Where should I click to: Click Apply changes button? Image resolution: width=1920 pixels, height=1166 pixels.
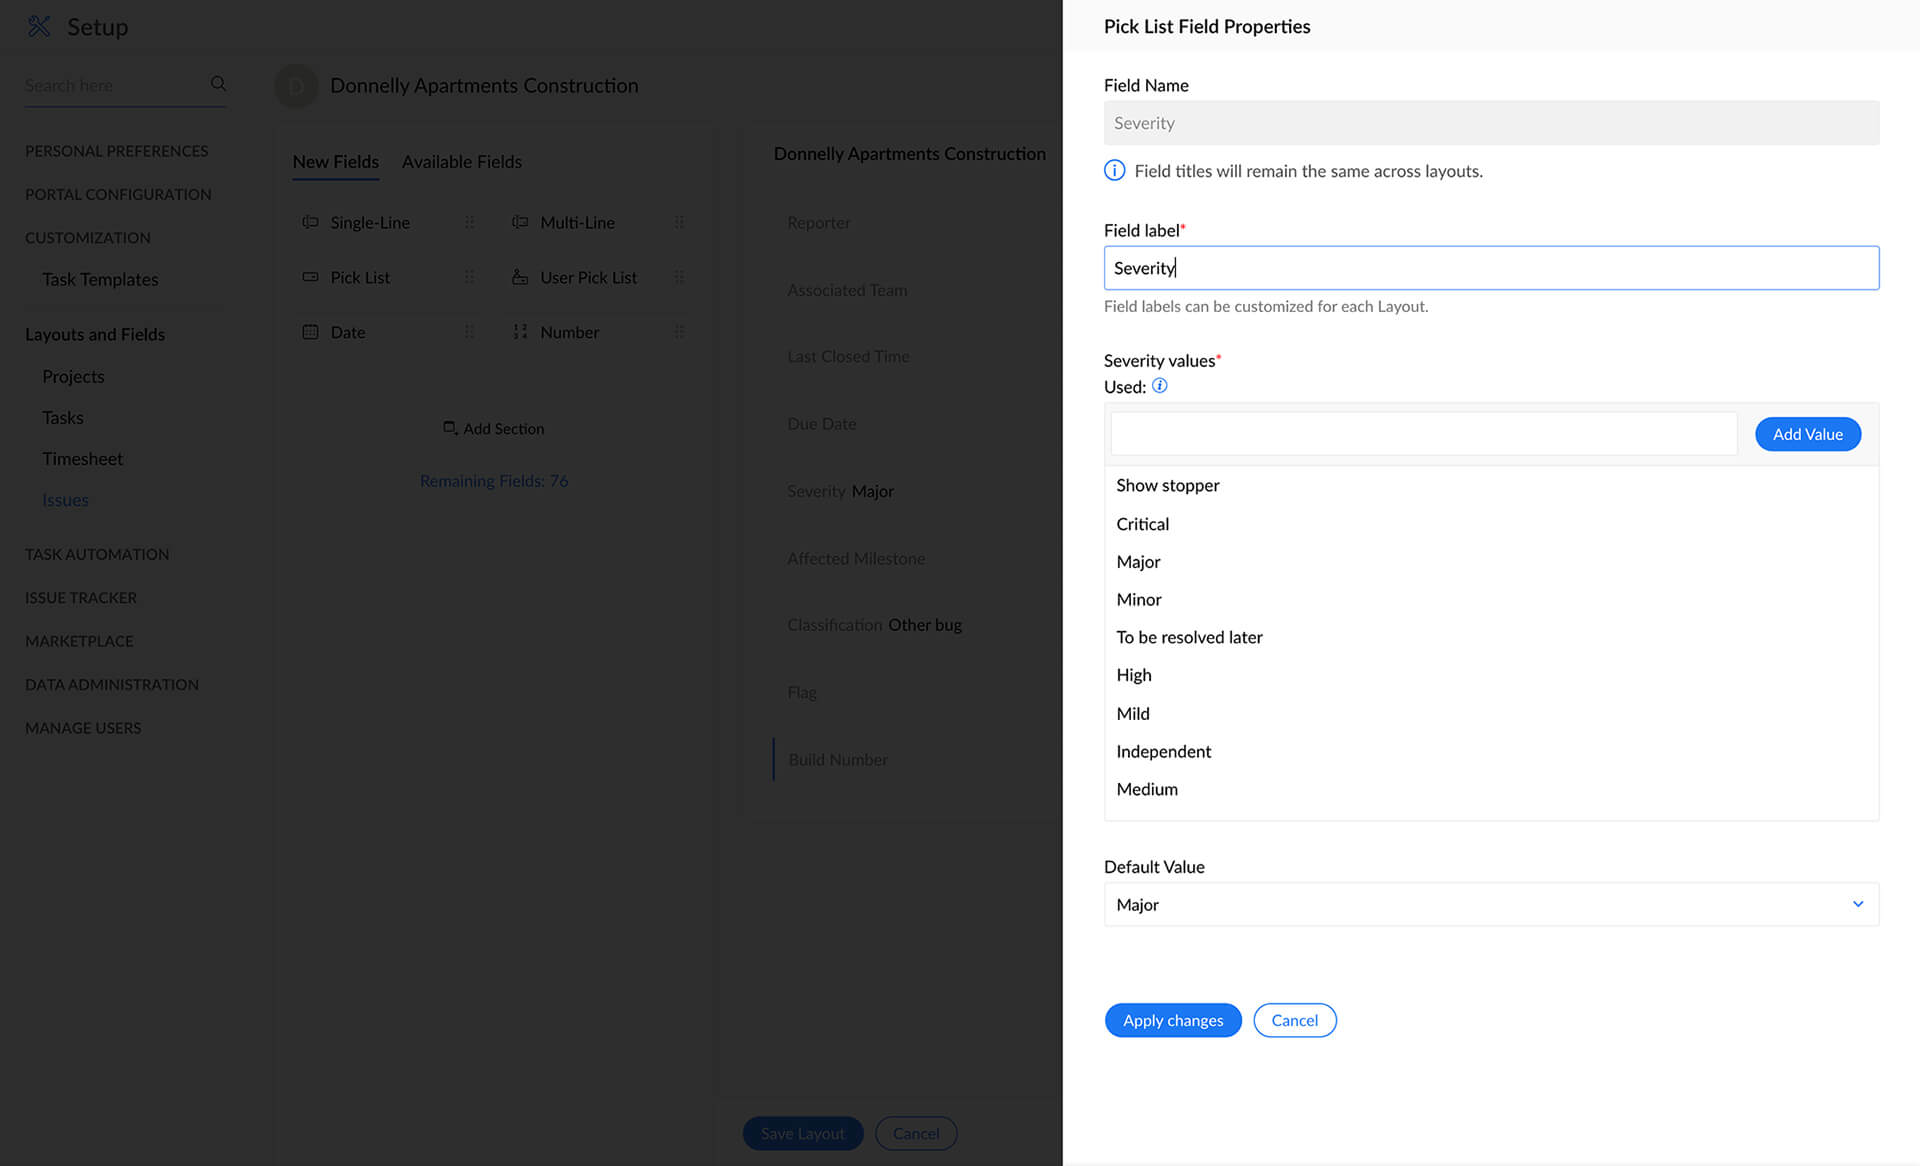(x=1172, y=1020)
